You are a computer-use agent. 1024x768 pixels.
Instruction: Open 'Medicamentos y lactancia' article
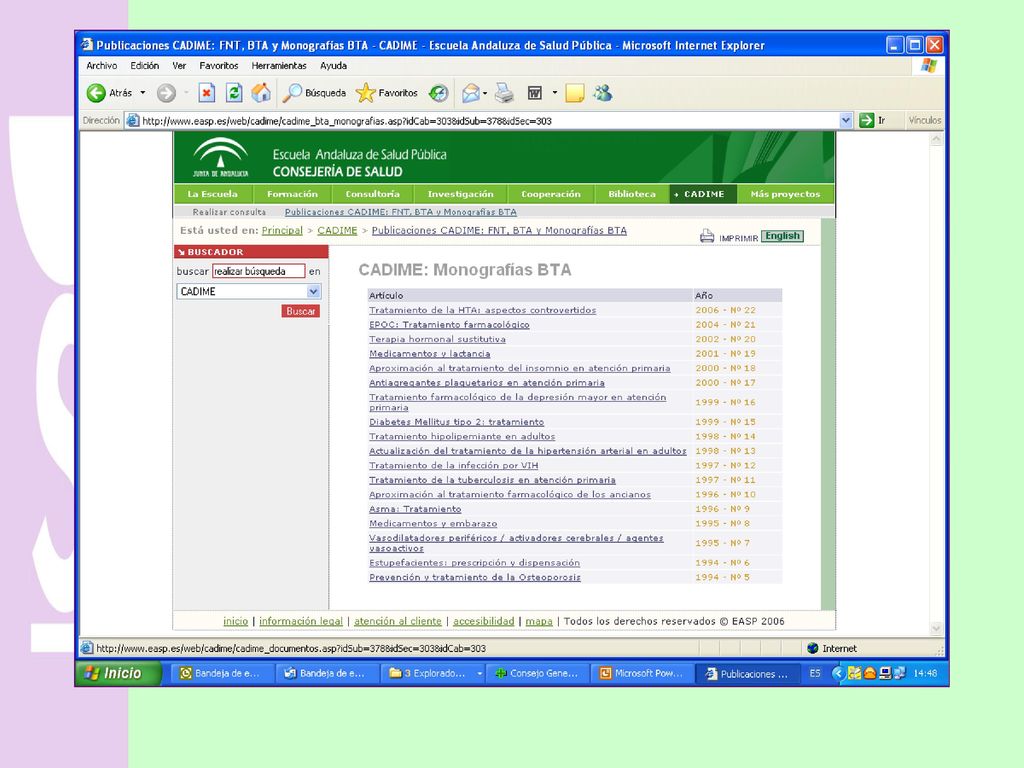coord(430,353)
